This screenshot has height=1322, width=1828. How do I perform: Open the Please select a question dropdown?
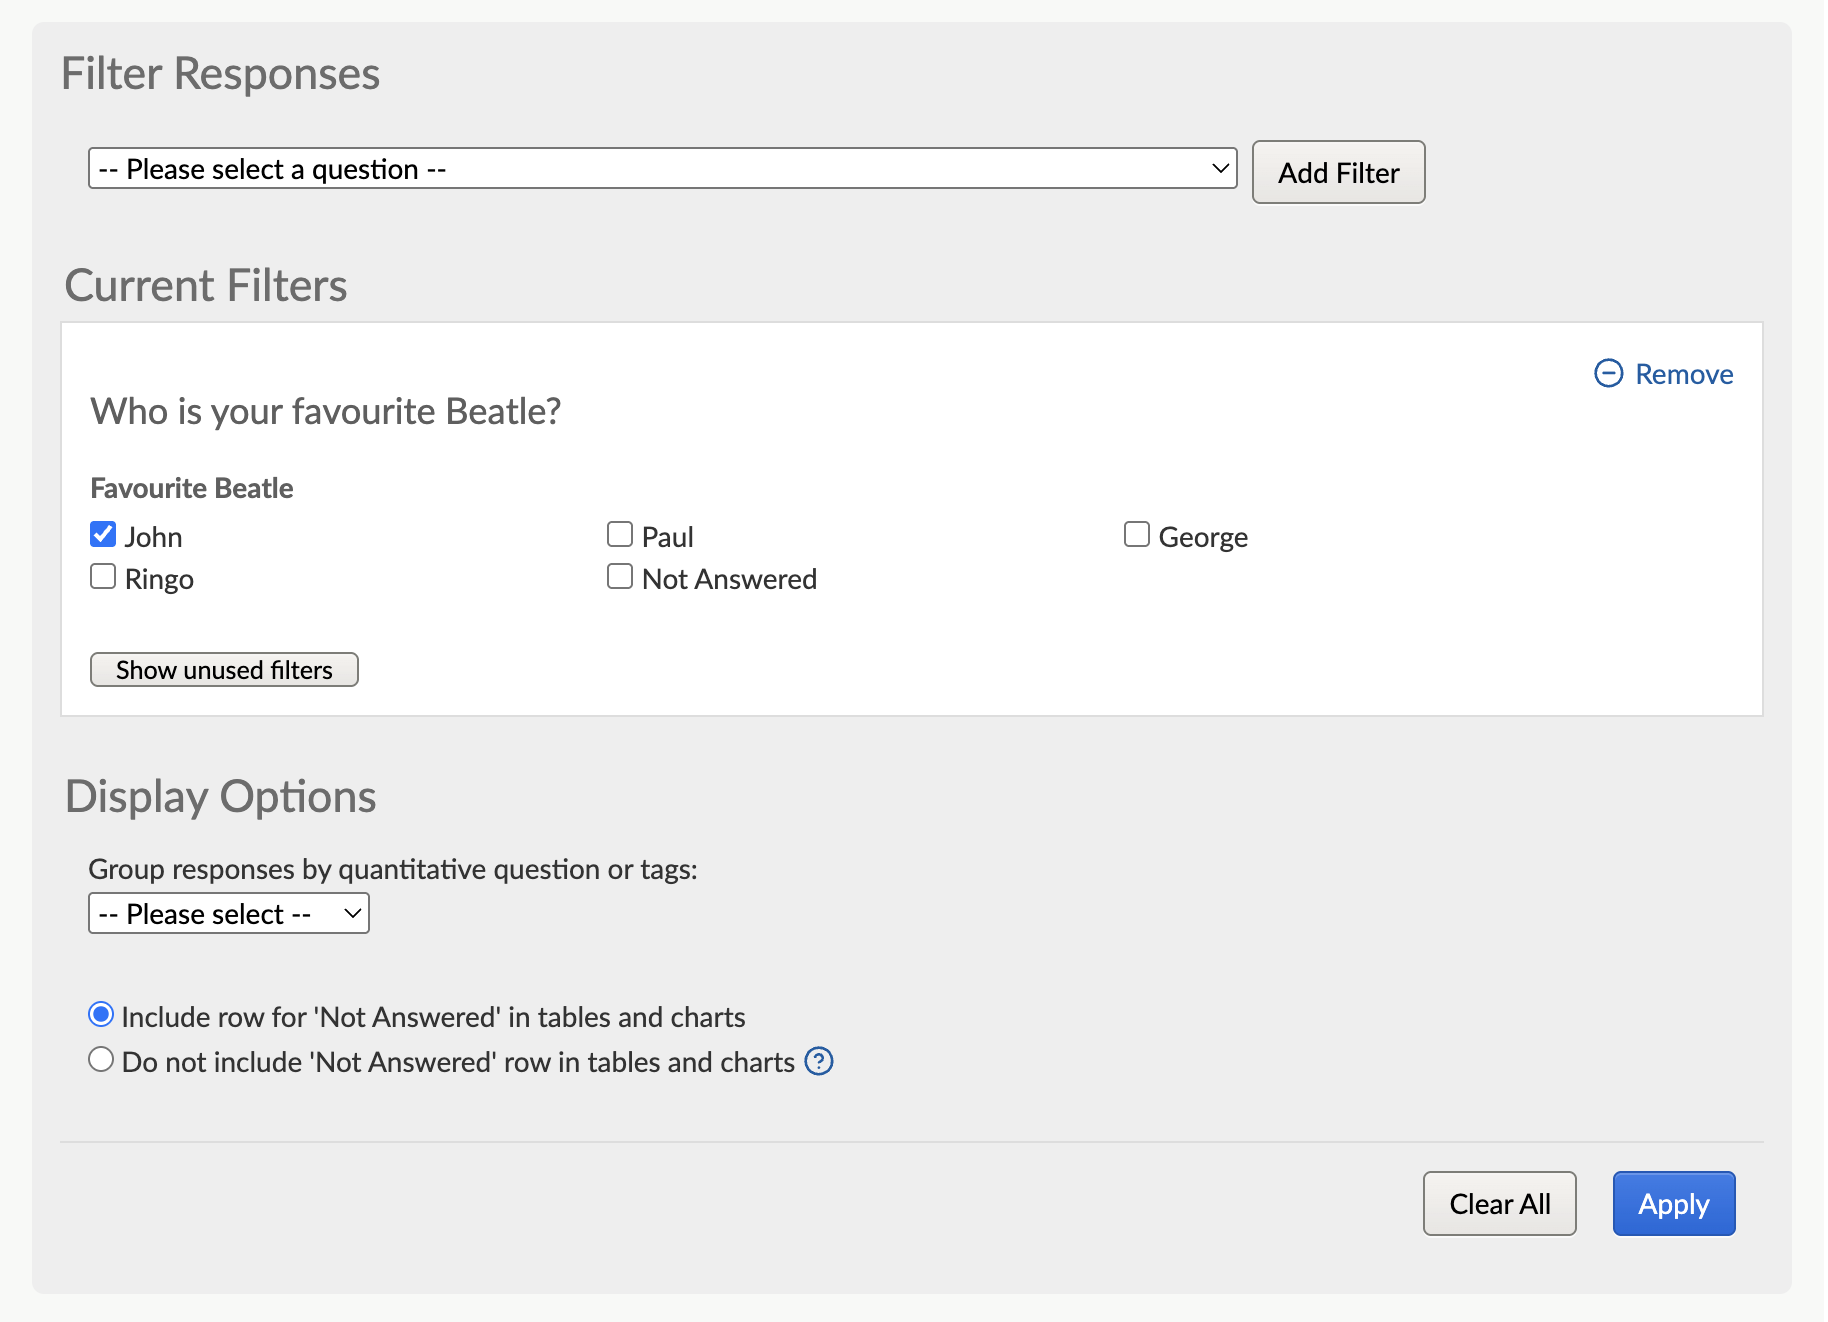(663, 169)
